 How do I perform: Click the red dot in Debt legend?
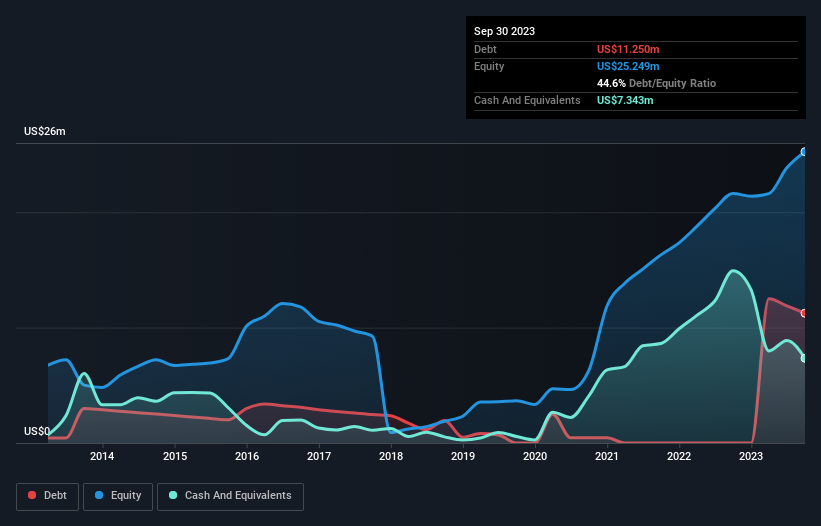click(x=33, y=496)
